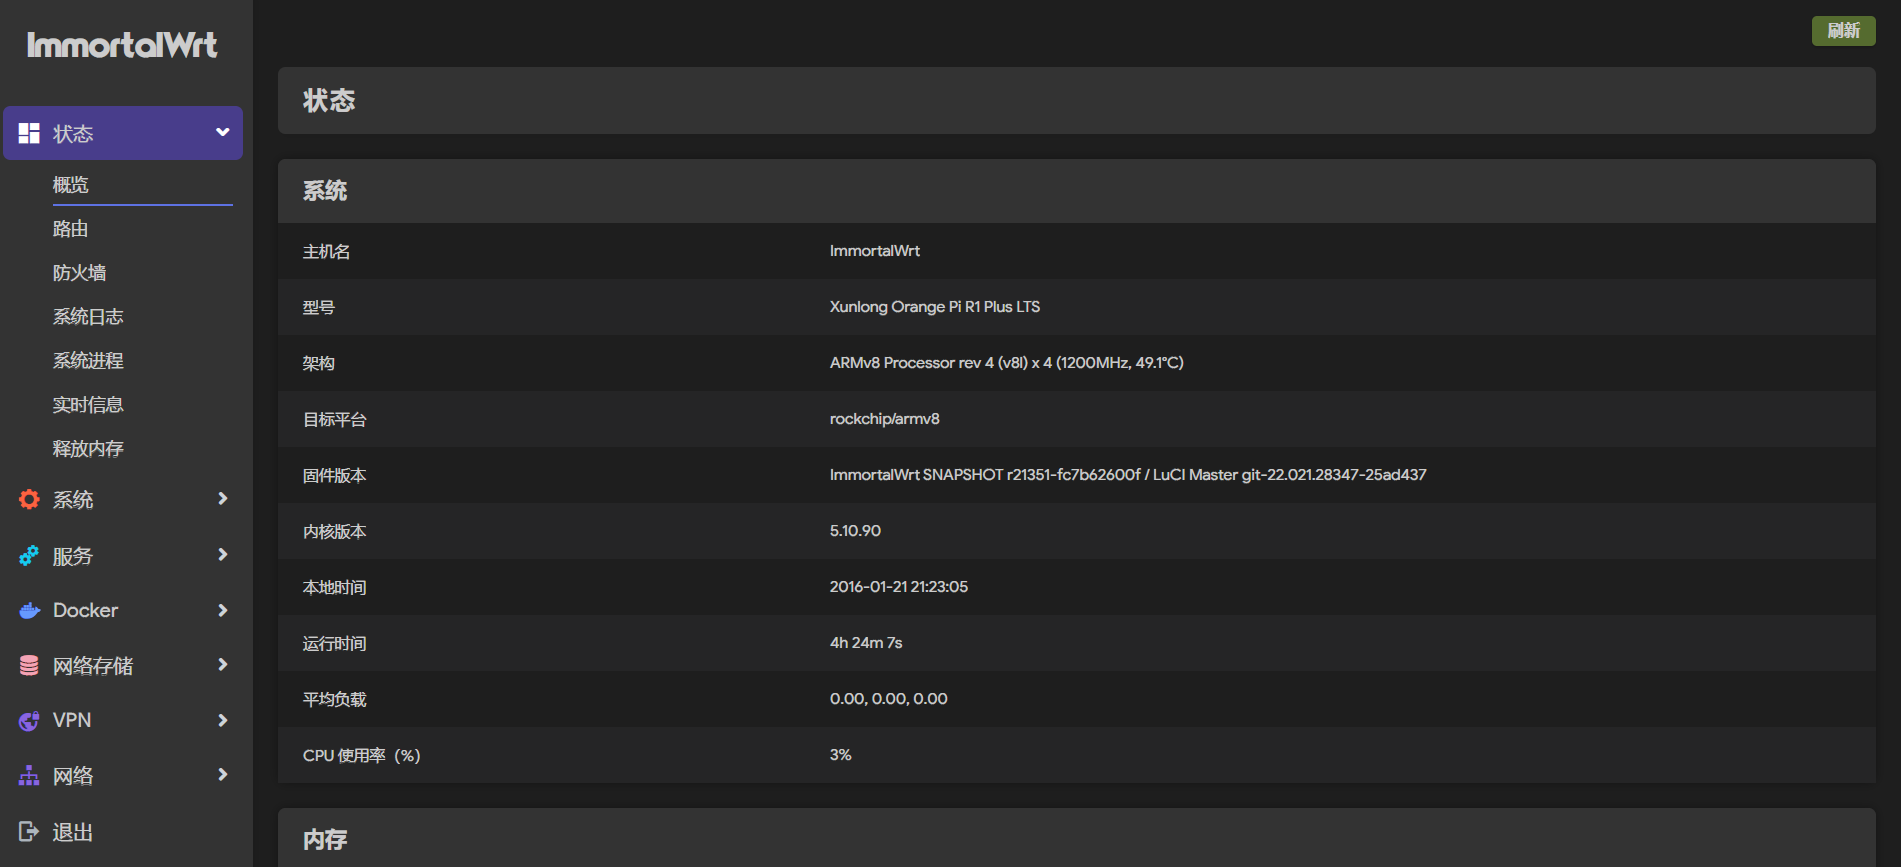Select 释放内存 in the sidebar

click(x=88, y=449)
